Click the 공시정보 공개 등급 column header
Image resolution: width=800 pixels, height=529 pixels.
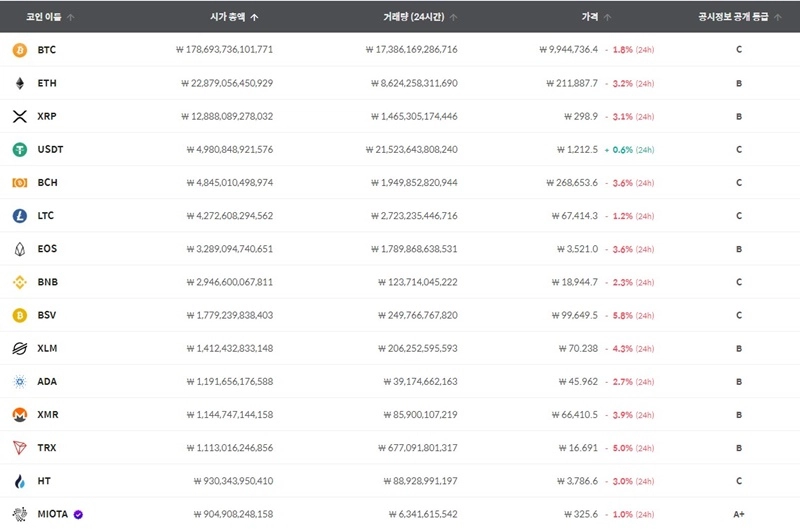pyautogui.click(x=733, y=17)
